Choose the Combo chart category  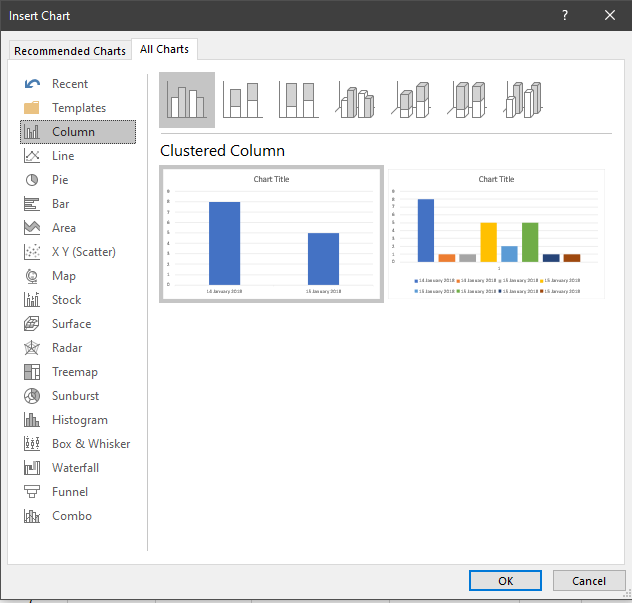click(x=78, y=516)
